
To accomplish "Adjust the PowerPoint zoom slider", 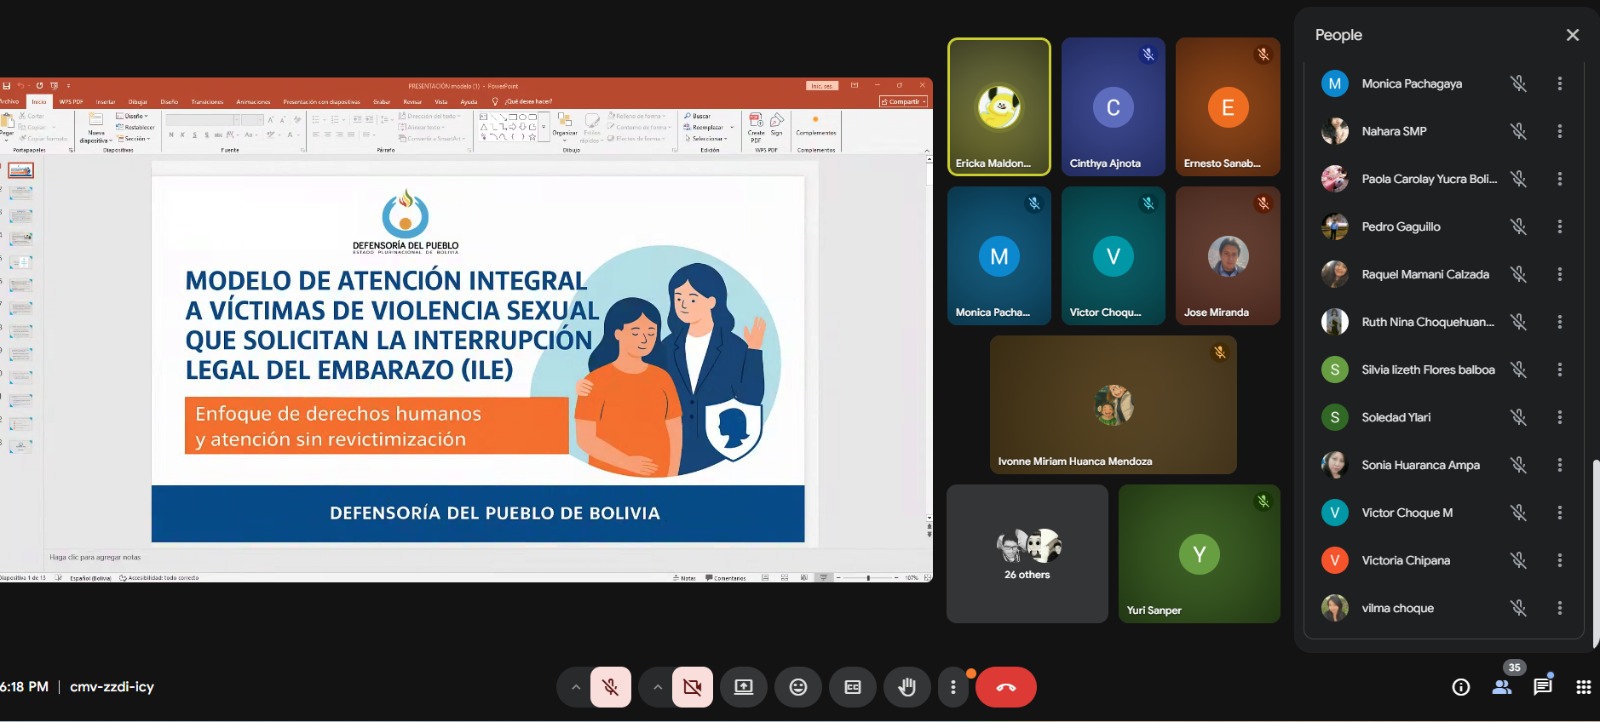I will click(x=868, y=578).
